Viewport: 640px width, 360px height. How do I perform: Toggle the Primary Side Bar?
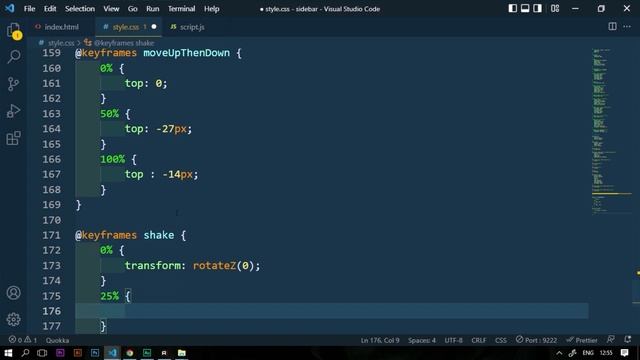513,9
